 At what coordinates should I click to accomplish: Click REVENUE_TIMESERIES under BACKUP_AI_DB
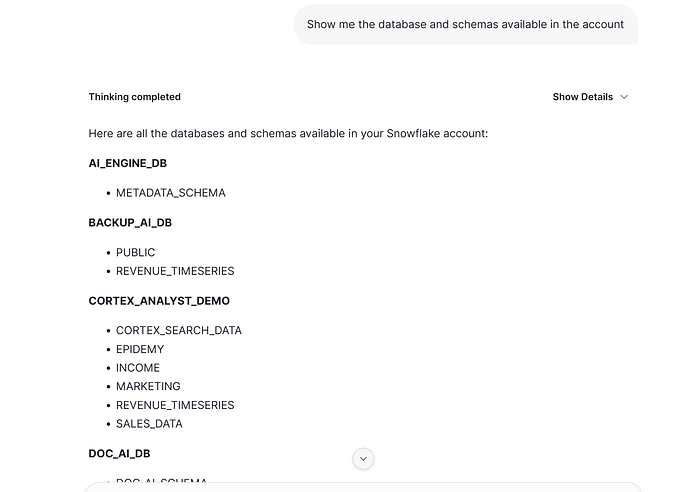click(174, 271)
